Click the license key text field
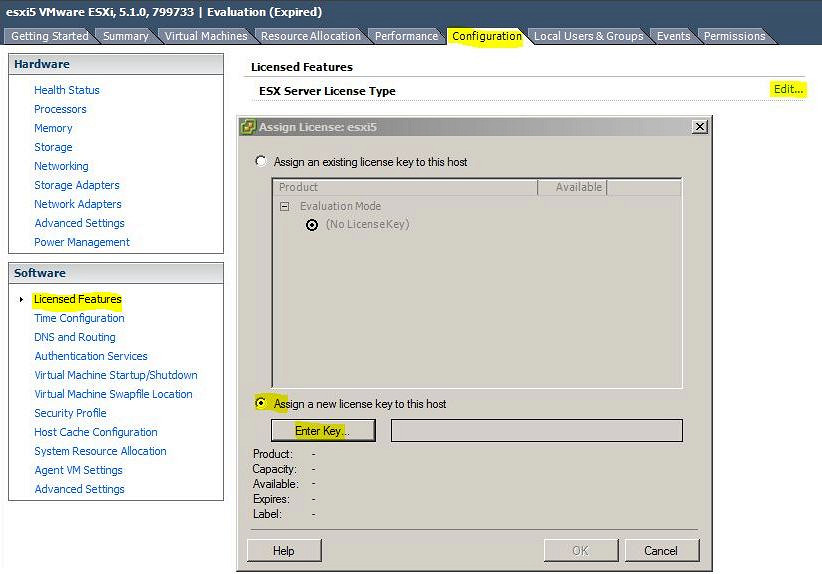The image size is (822, 574). [537, 430]
